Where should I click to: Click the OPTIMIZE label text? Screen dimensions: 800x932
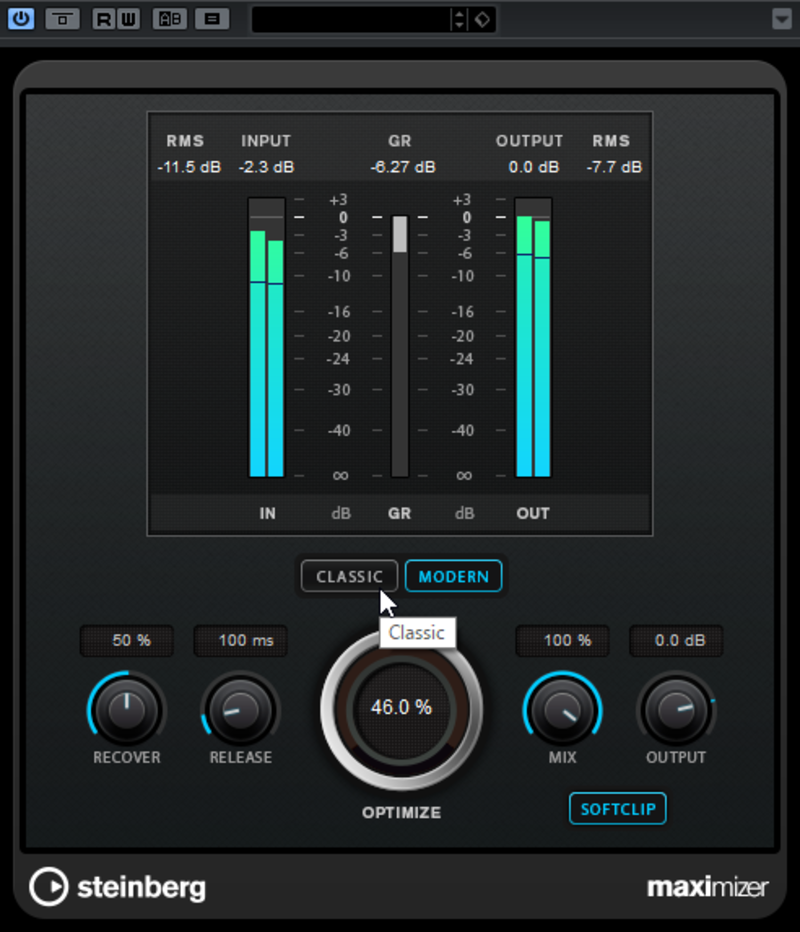[402, 813]
